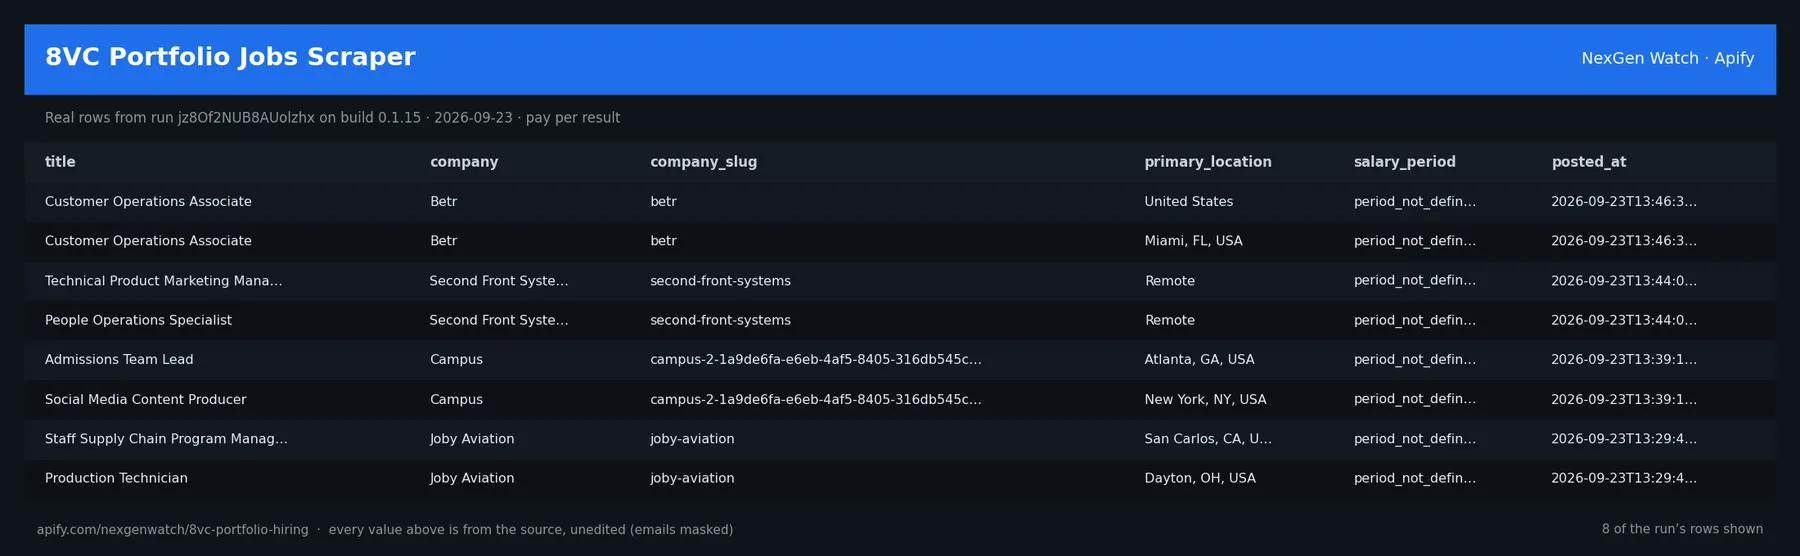The height and width of the screenshot is (556, 1800).
Task: Click Betr company in Miami row
Action: [x=443, y=241]
